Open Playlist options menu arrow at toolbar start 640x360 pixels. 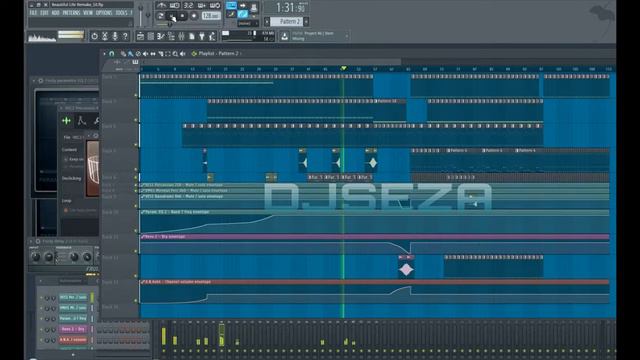coord(104,53)
